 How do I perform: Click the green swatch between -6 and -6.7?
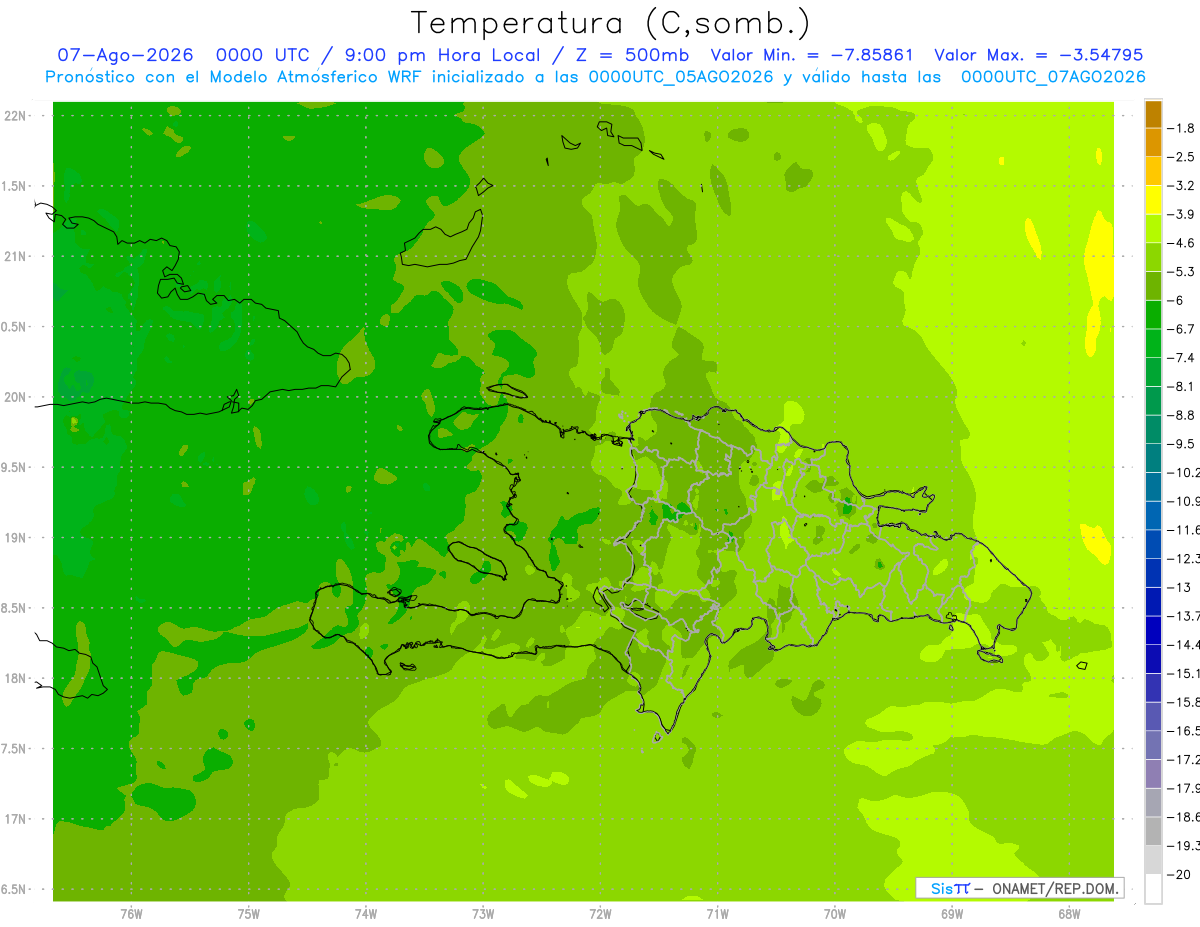pyautogui.click(x=1153, y=315)
